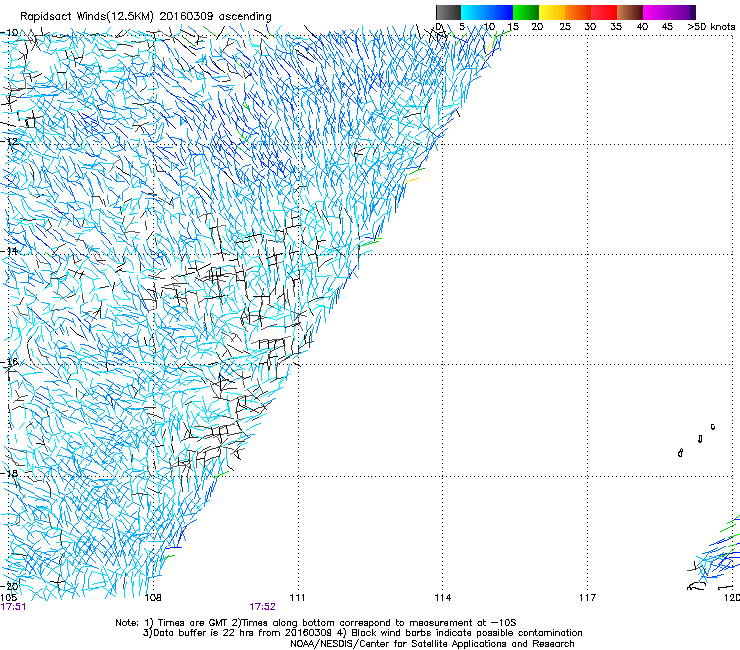Select the orange 25-30 knots legend segment
The width and height of the screenshot is (740, 650).
(578, 12)
